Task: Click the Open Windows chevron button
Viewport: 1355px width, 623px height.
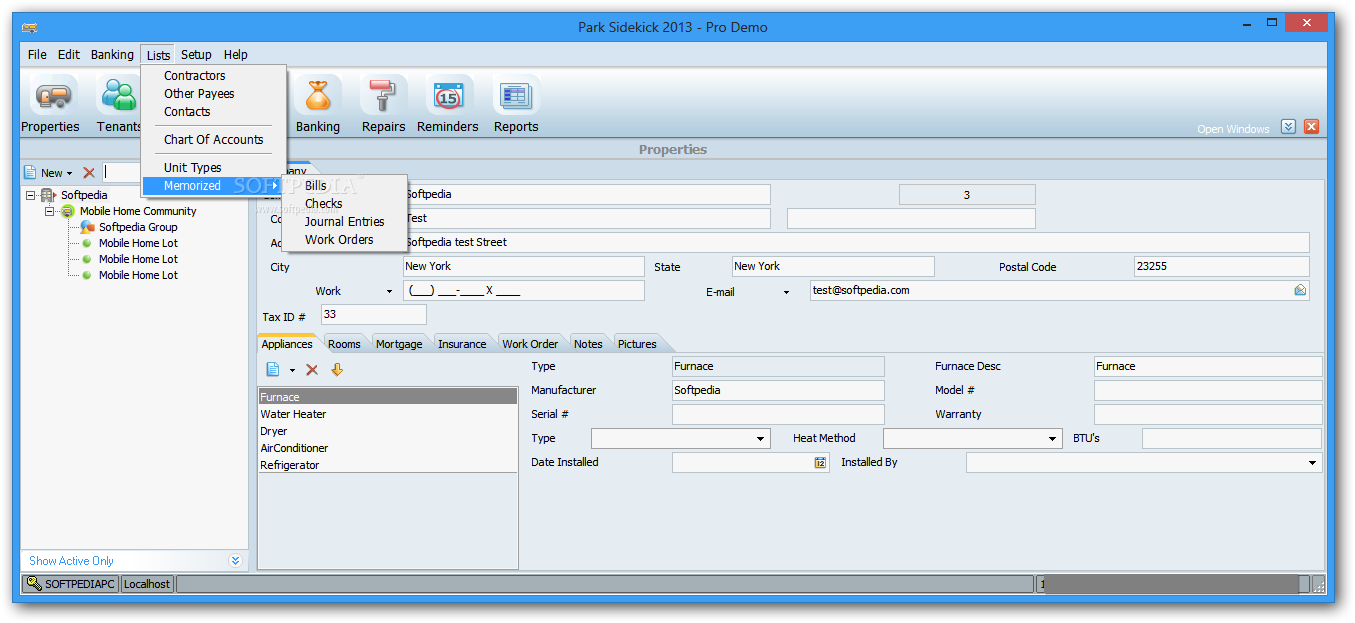Action: point(1289,127)
